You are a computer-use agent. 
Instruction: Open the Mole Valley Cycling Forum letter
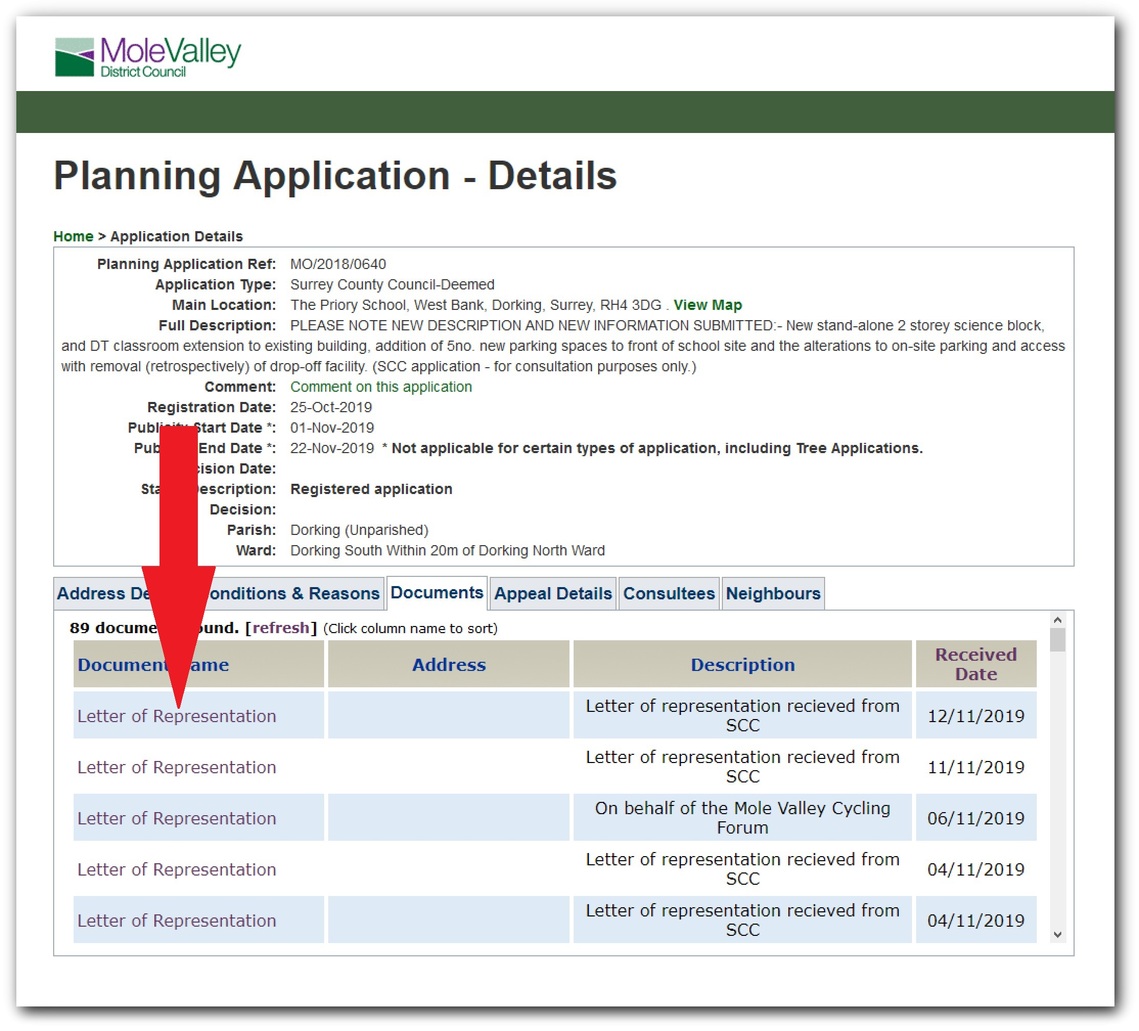[x=176, y=818]
